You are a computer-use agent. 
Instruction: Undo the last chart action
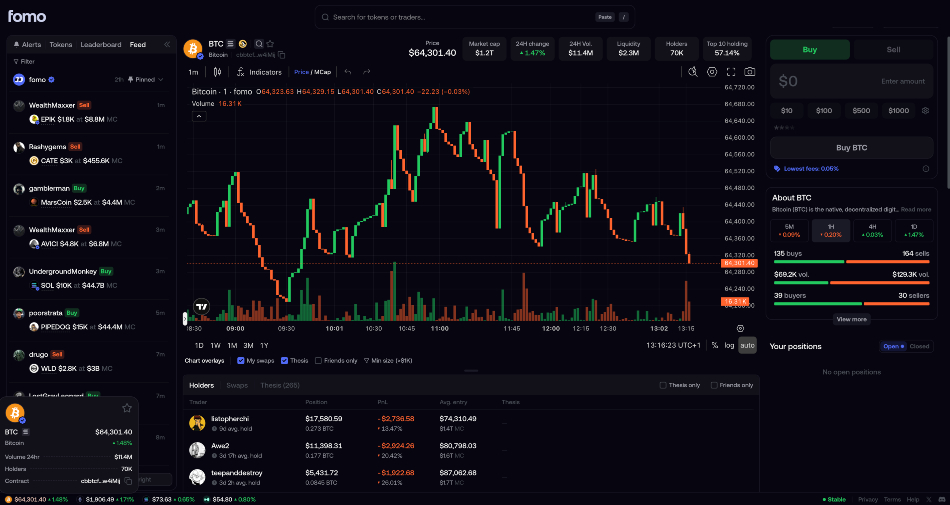tap(348, 72)
